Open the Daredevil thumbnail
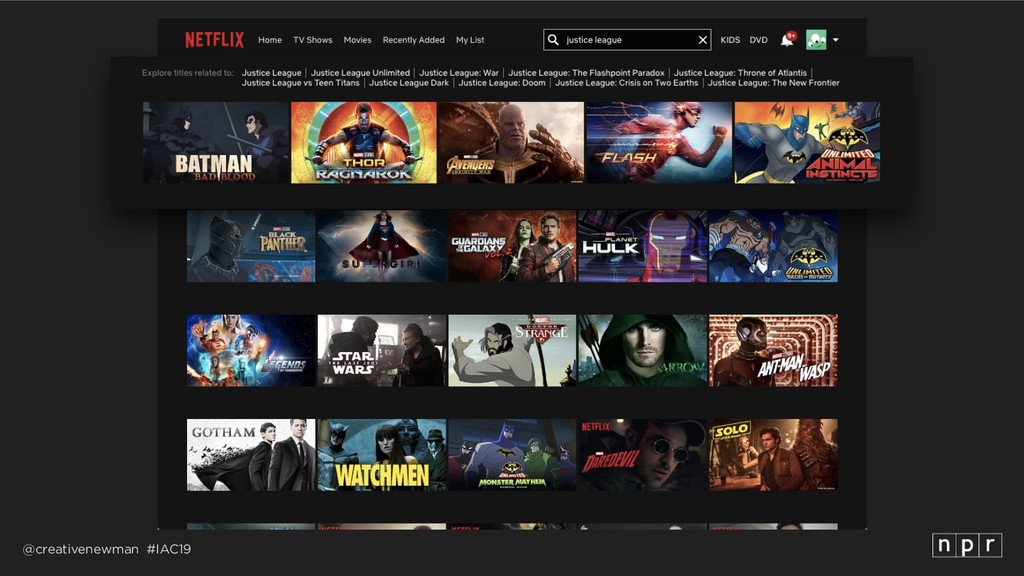This screenshot has width=1024, height=576. [643, 455]
